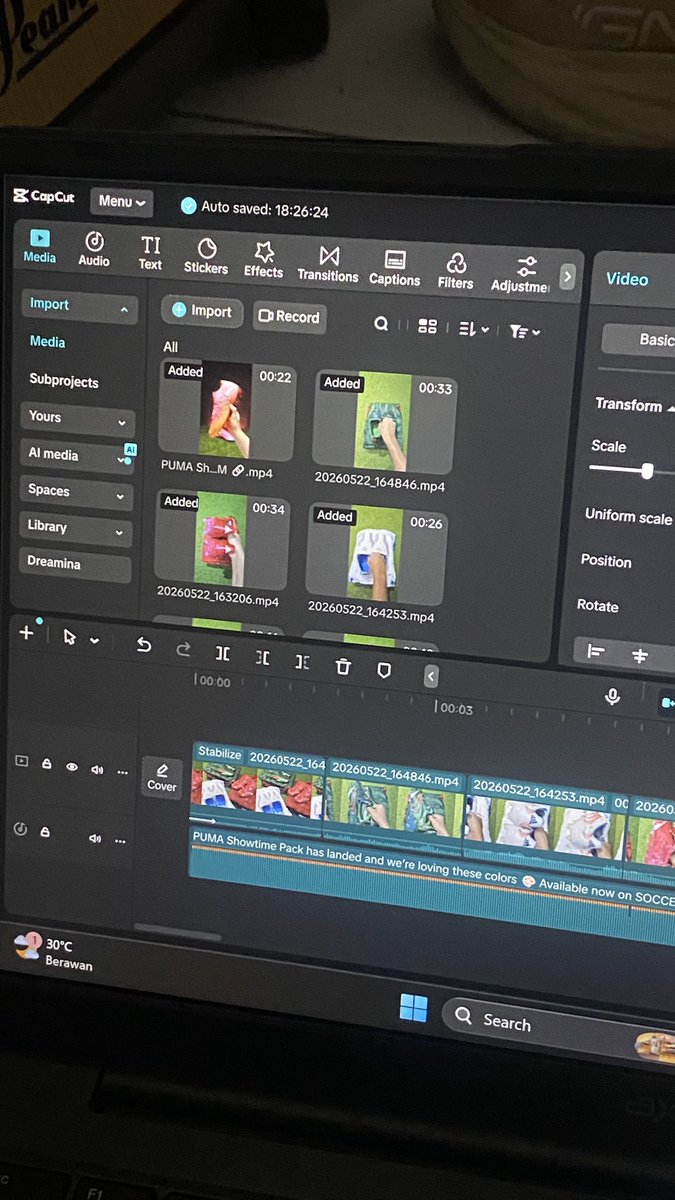Open the Text tab
The width and height of the screenshot is (675, 1200).
point(150,252)
